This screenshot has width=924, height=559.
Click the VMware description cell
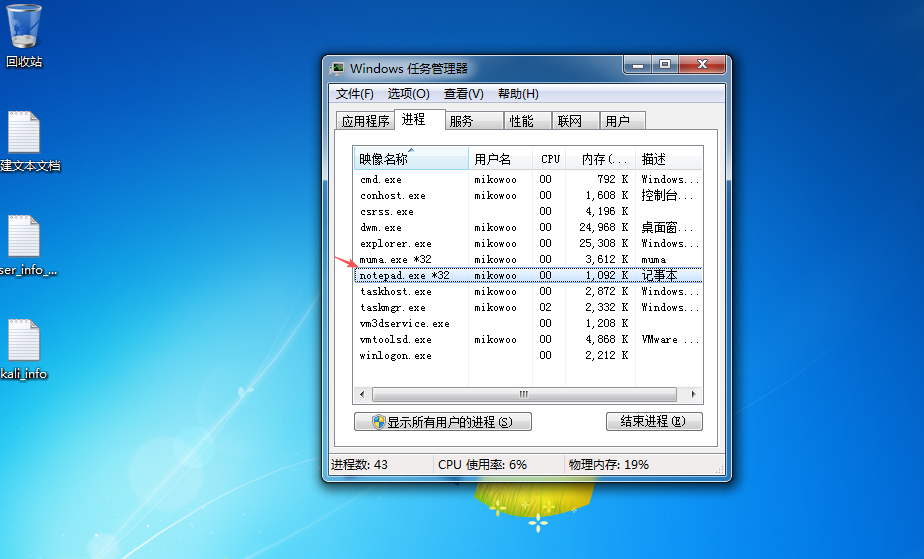(x=669, y=339)
